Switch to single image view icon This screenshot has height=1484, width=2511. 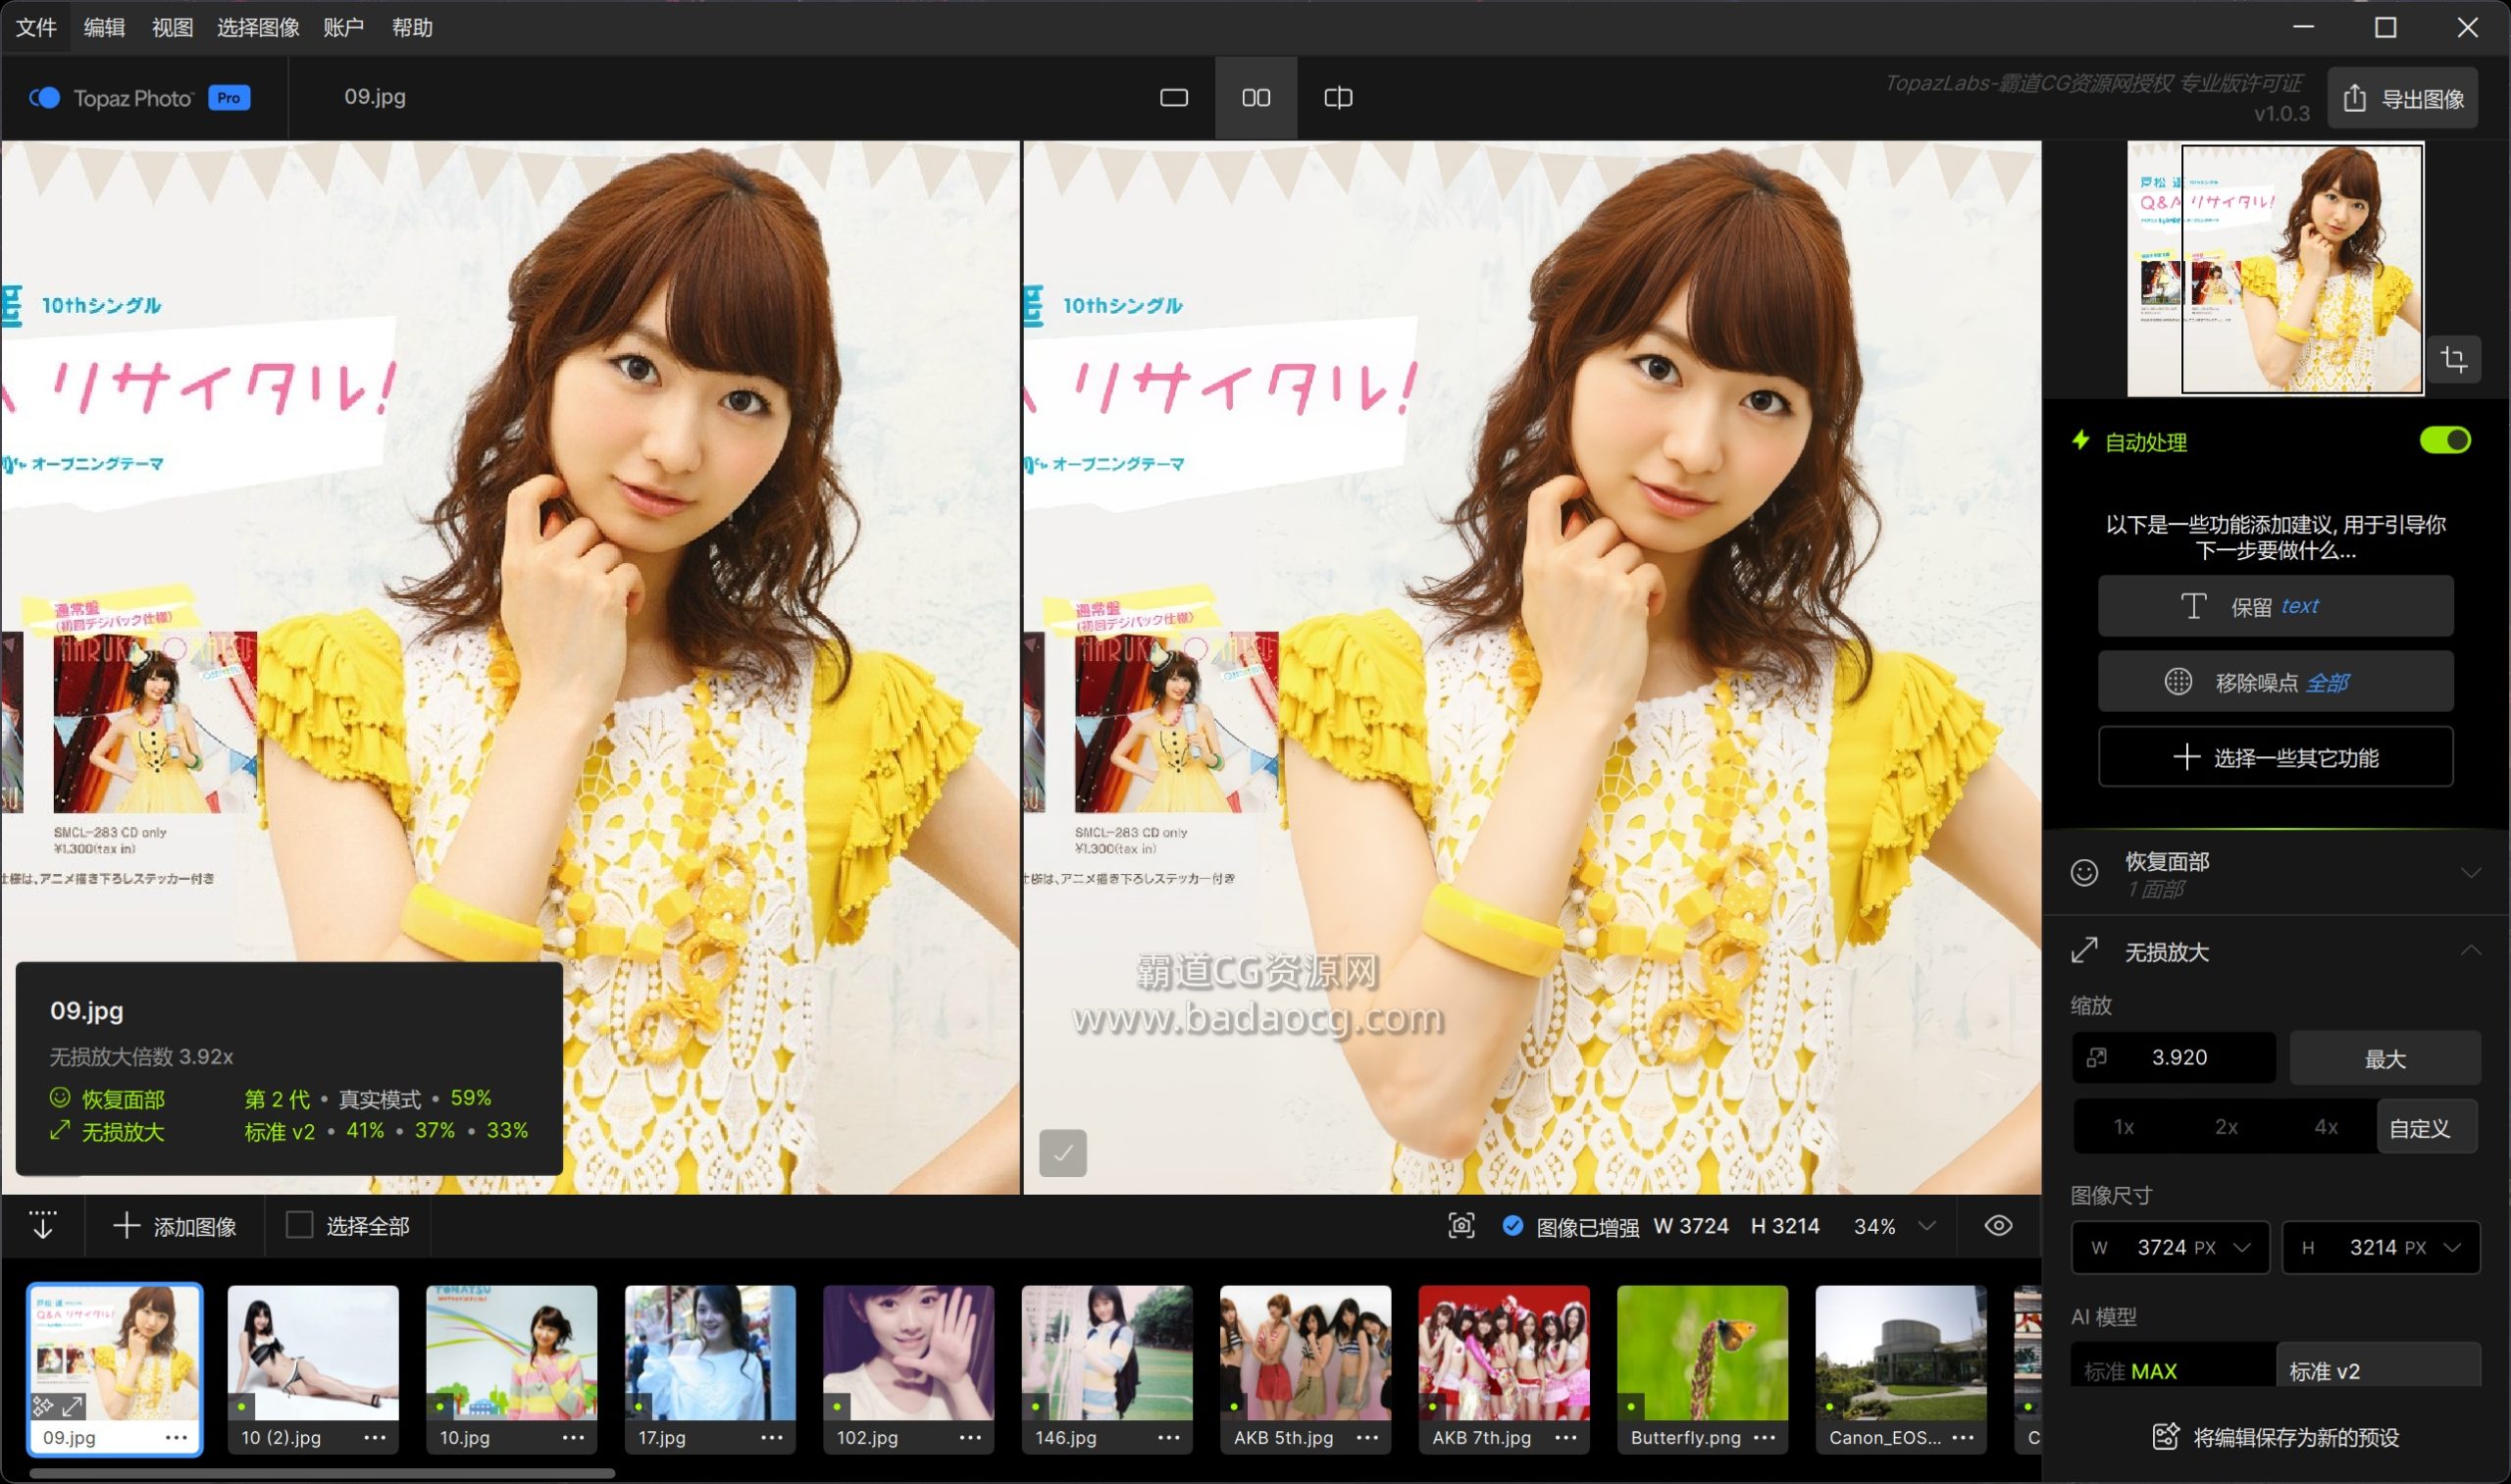[x=1174, y=98]
